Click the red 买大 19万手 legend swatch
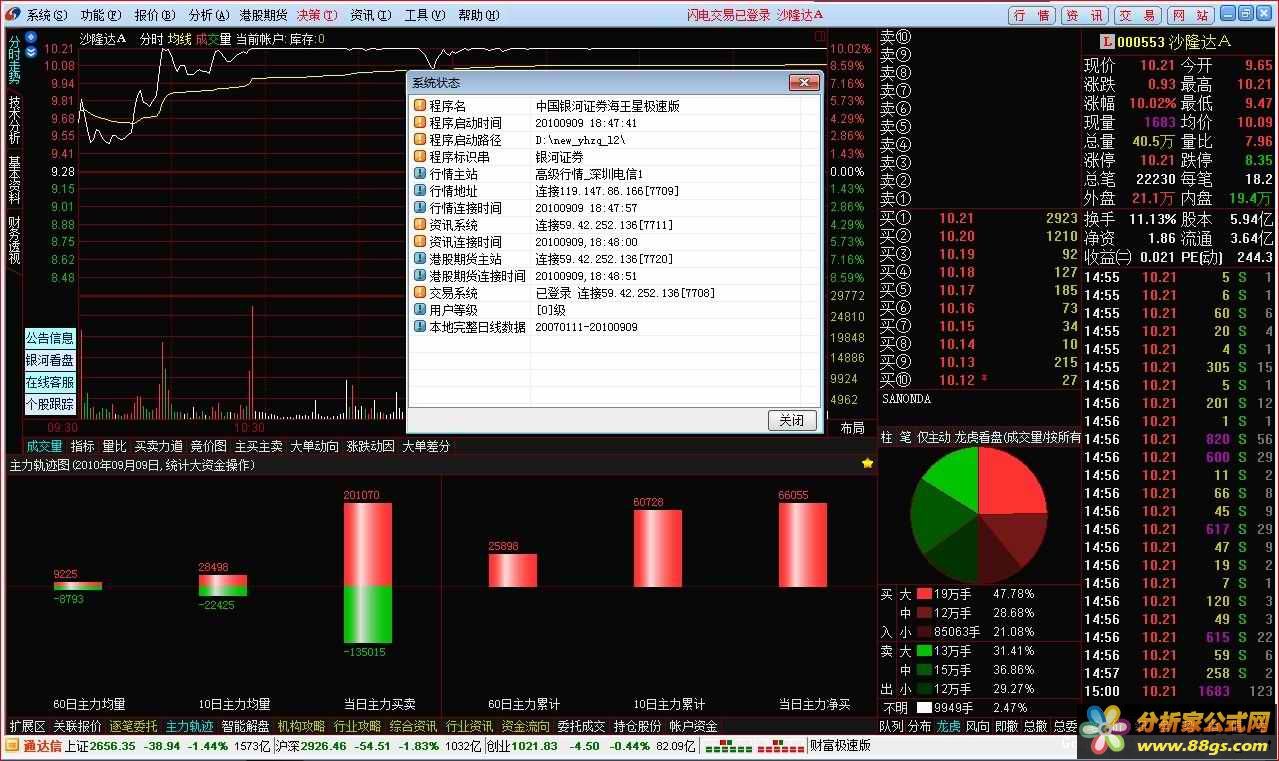1279x761 pixels. 924,594
